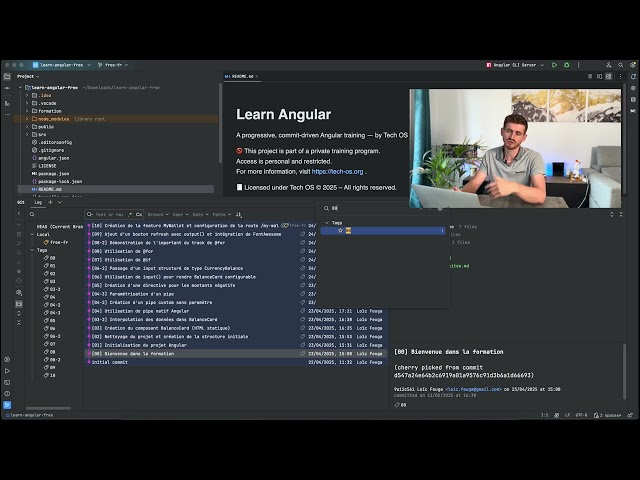Toggle read-only lock icon in status bar
Viewport: 640px width, 480px height.
click(631, 415)
